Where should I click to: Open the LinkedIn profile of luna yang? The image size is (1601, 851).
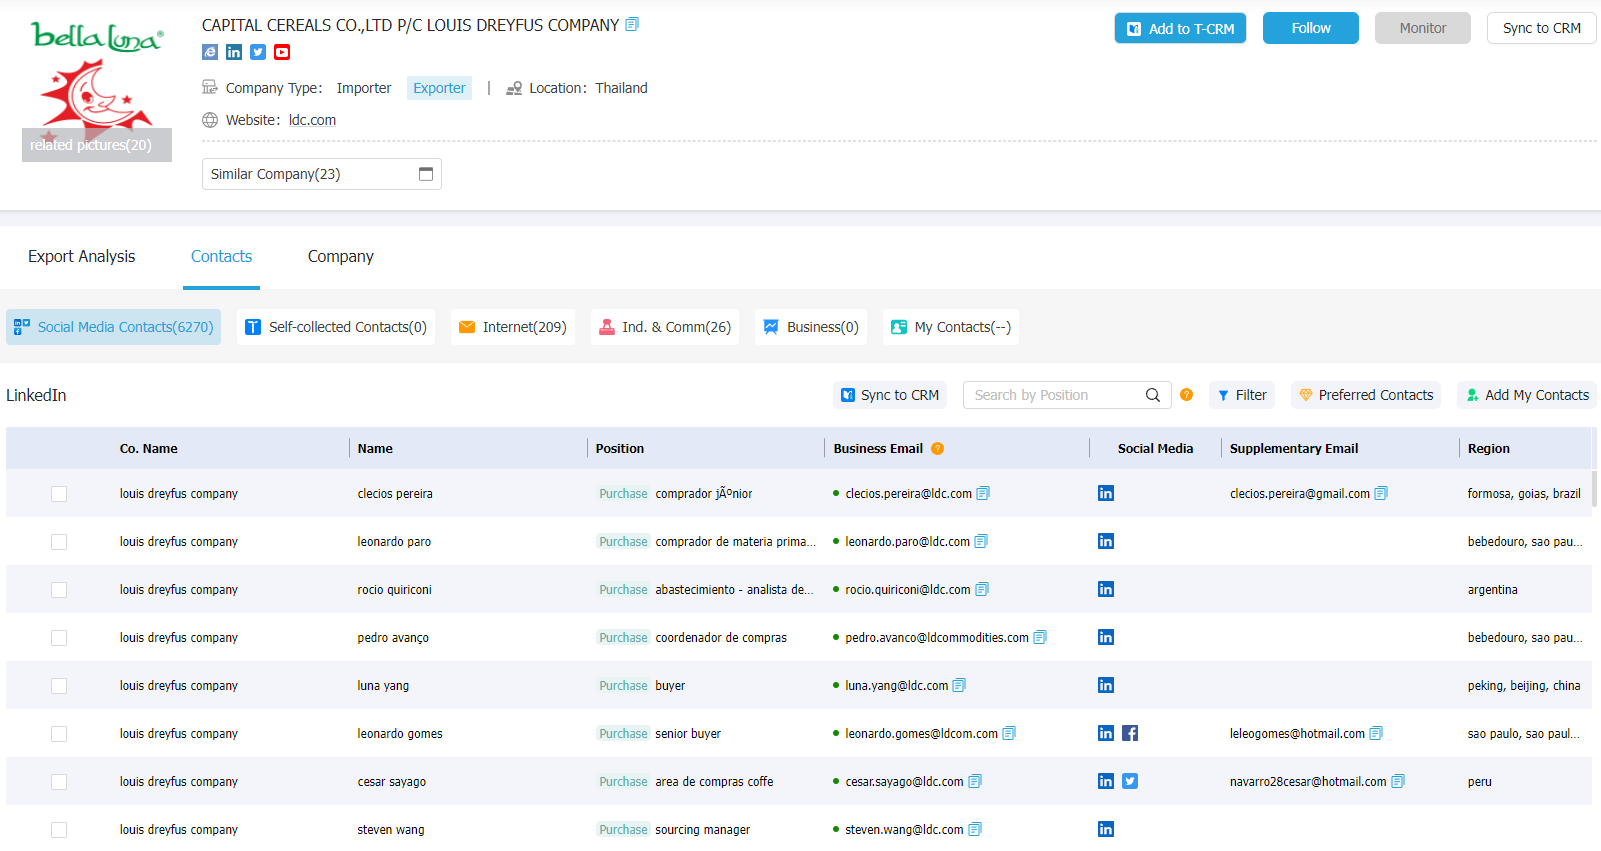[x=1106, y=685]
